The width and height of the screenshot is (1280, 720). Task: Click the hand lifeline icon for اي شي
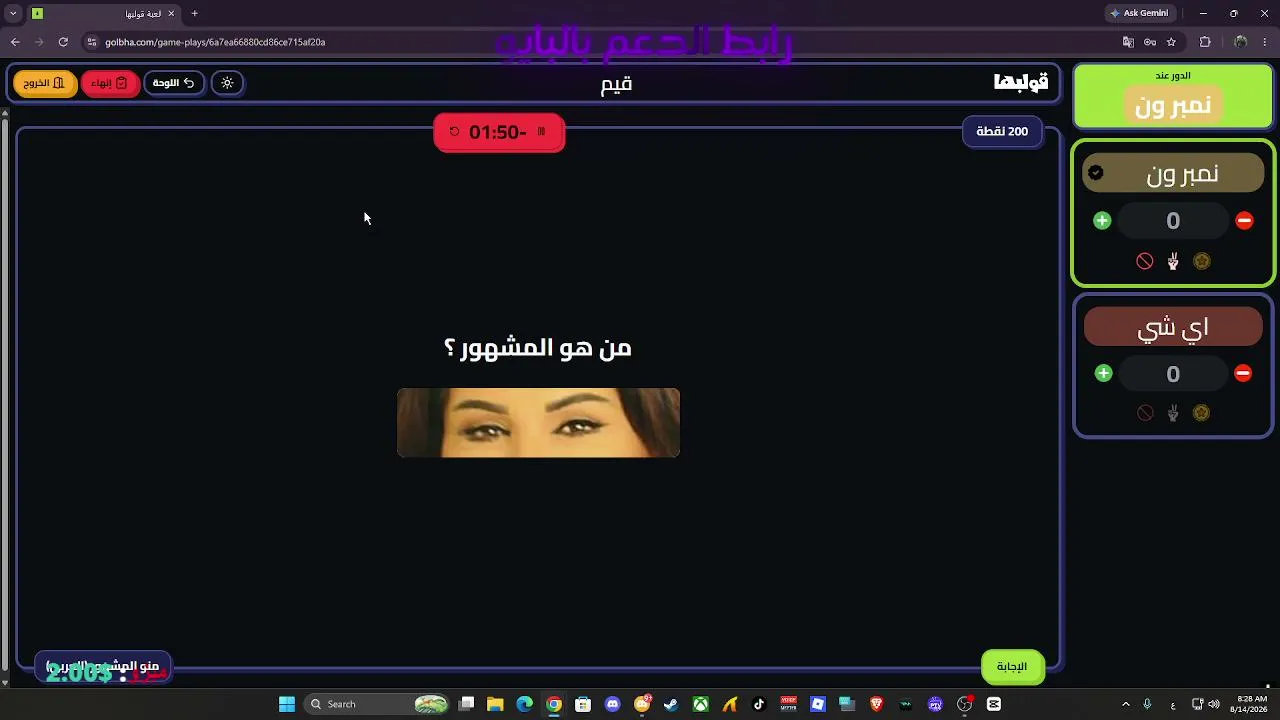coord(1173,413)
